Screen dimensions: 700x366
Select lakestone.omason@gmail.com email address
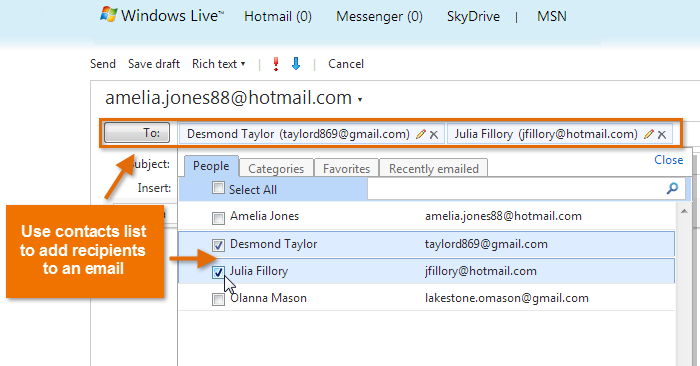(507, 298)
